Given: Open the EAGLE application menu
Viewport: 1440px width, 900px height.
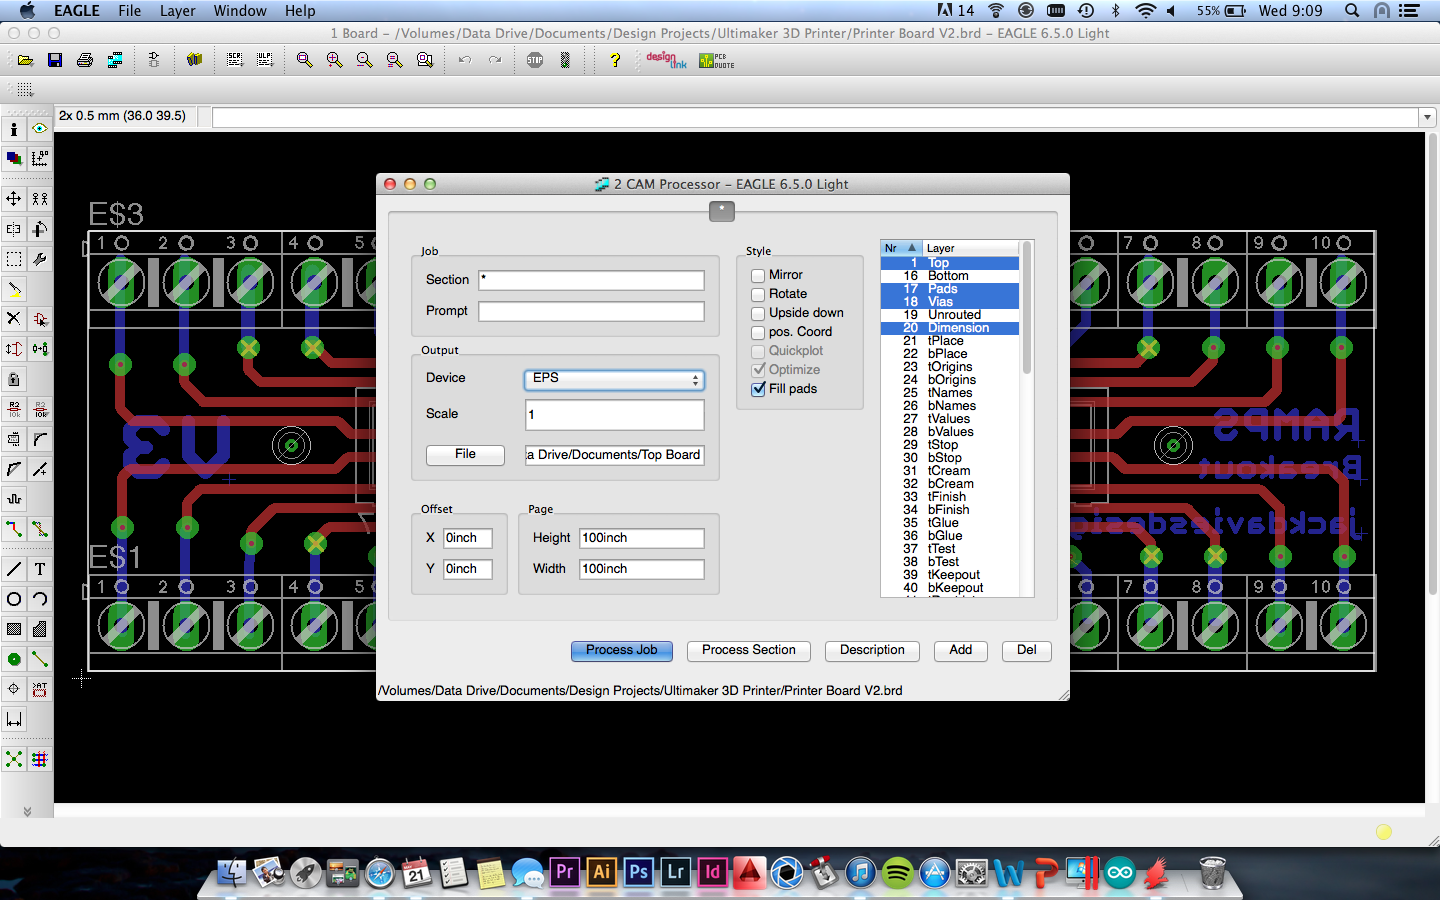Looking at the screenshot, I should coord(77,11).
